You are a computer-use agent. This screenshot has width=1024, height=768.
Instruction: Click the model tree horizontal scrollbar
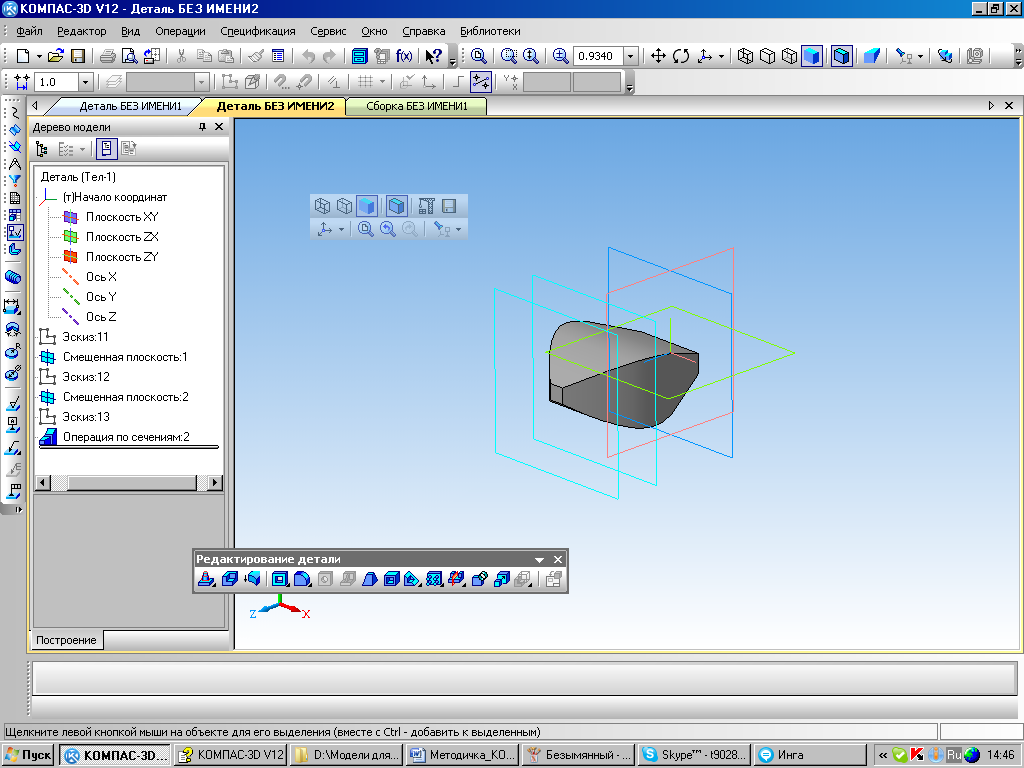(129, 483)
